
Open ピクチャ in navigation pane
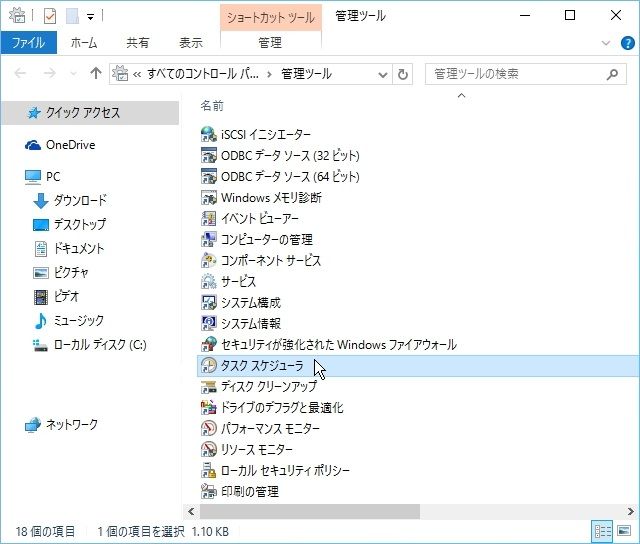click(60, 273)
